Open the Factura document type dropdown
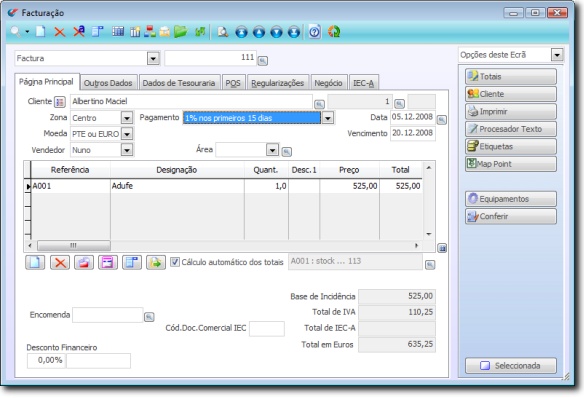The height and width of the screenshot is (398, 584). (x=153, y=58)
